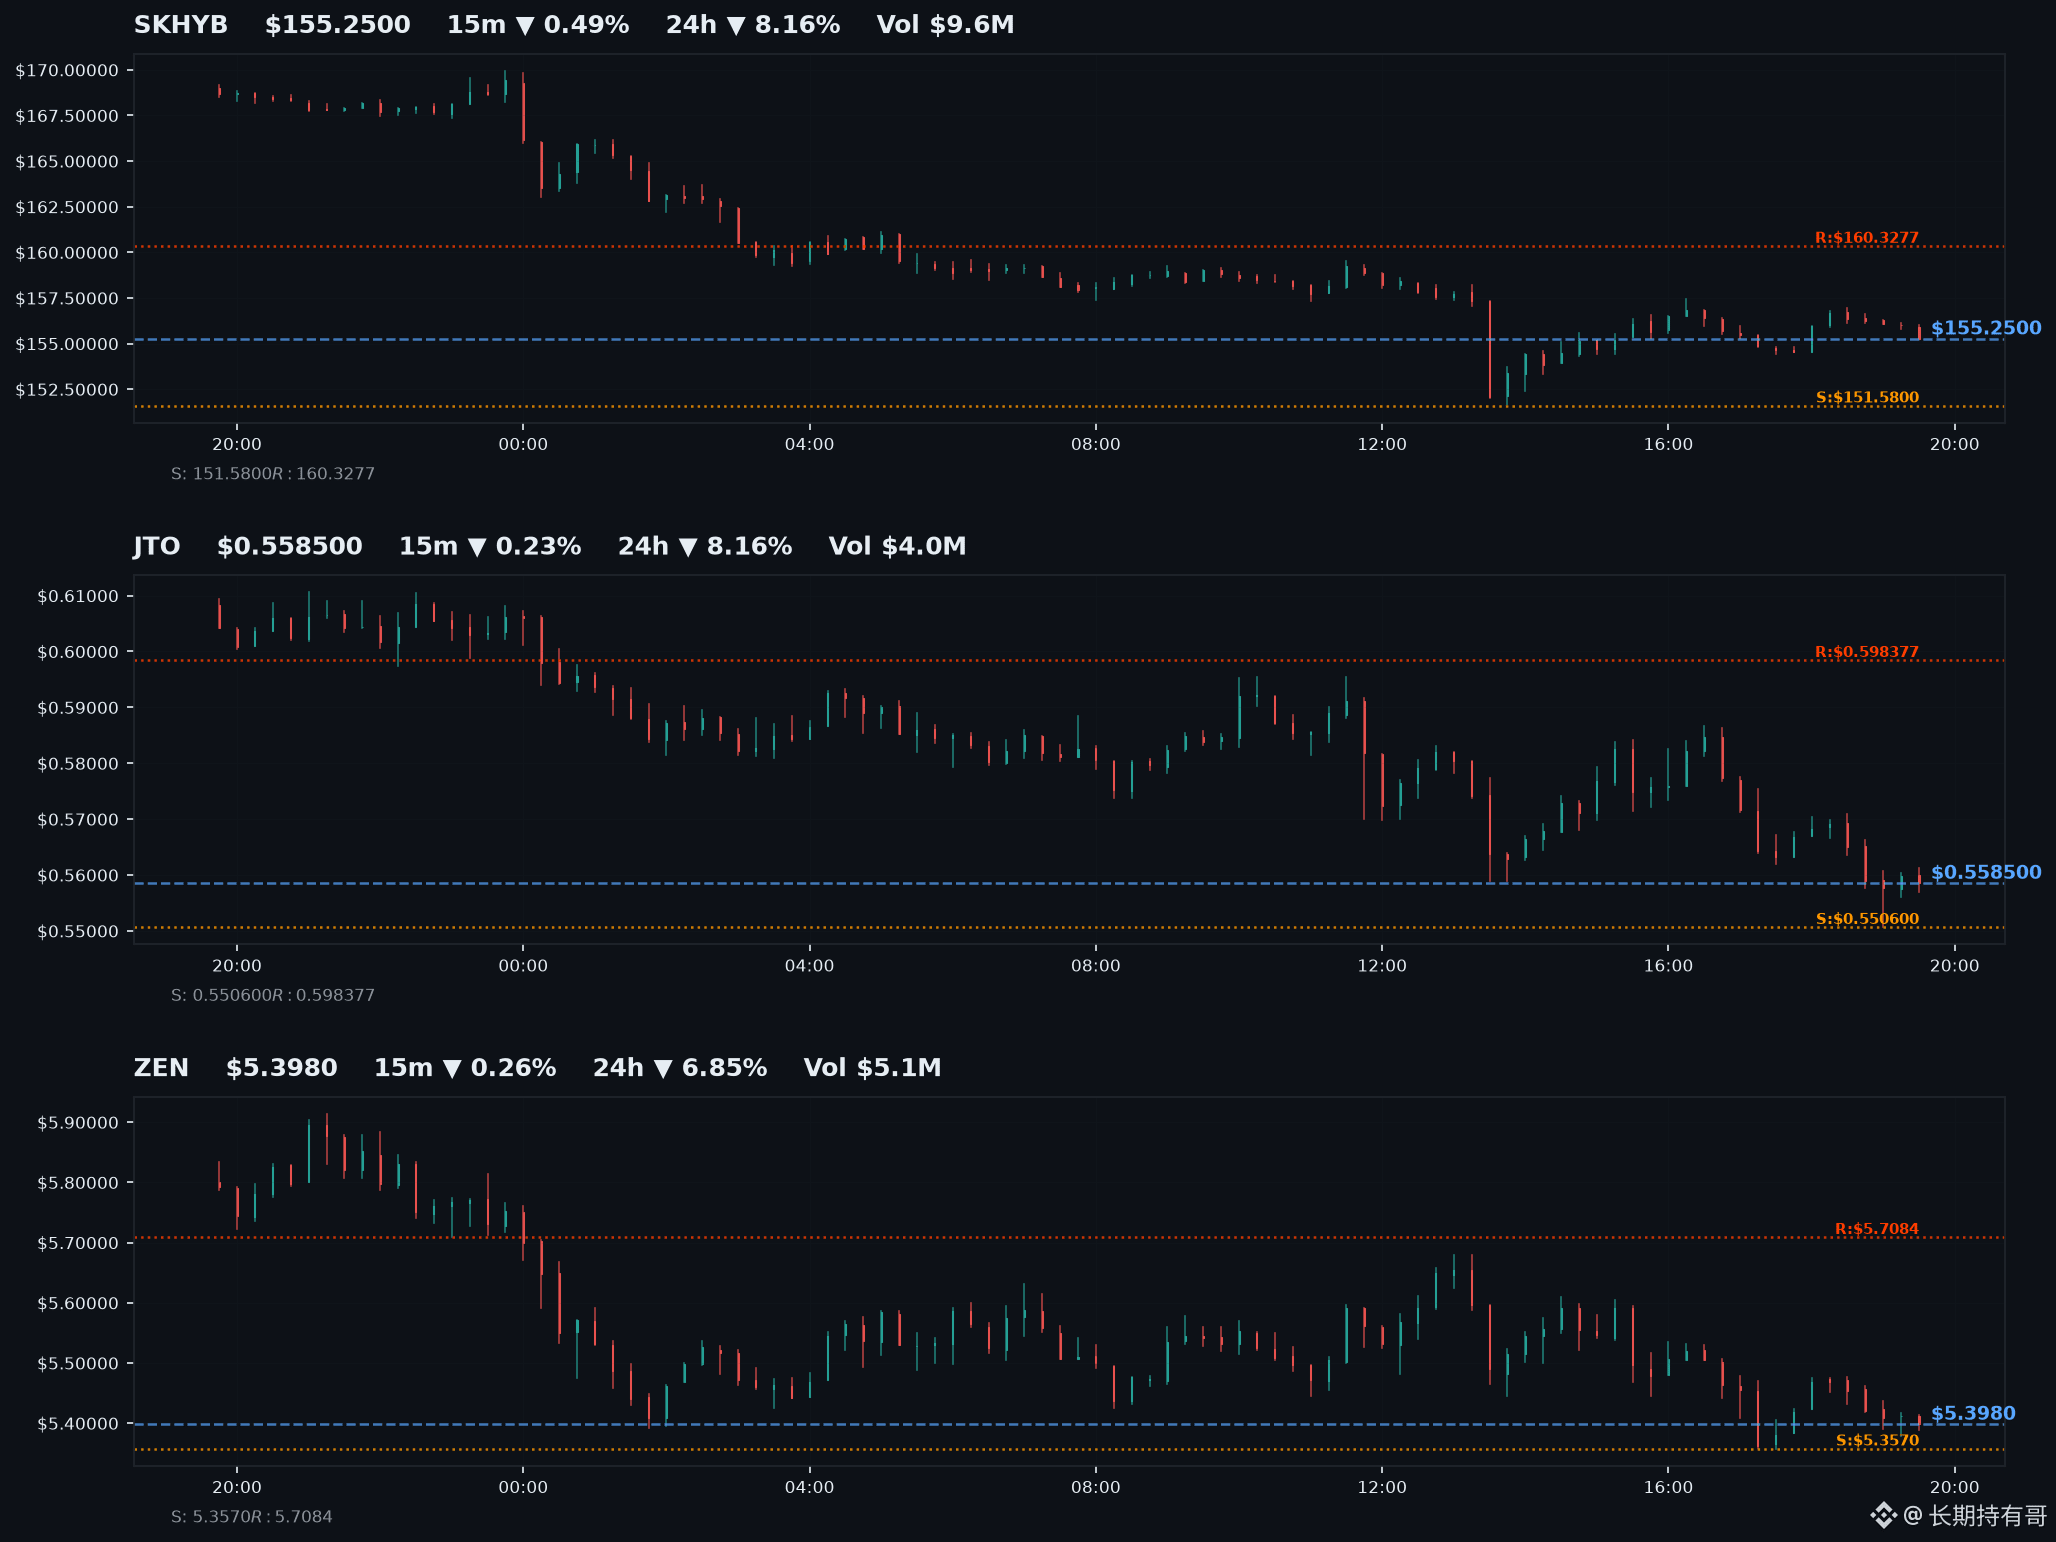
Task: Click the 16:00 time label under JTO chart
Action: (x=1668, y=966)
